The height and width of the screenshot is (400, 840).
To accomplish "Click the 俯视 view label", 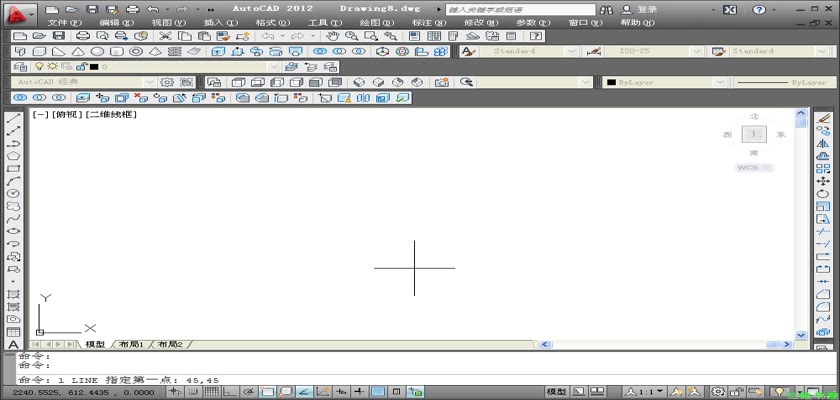I will point(68,115).
